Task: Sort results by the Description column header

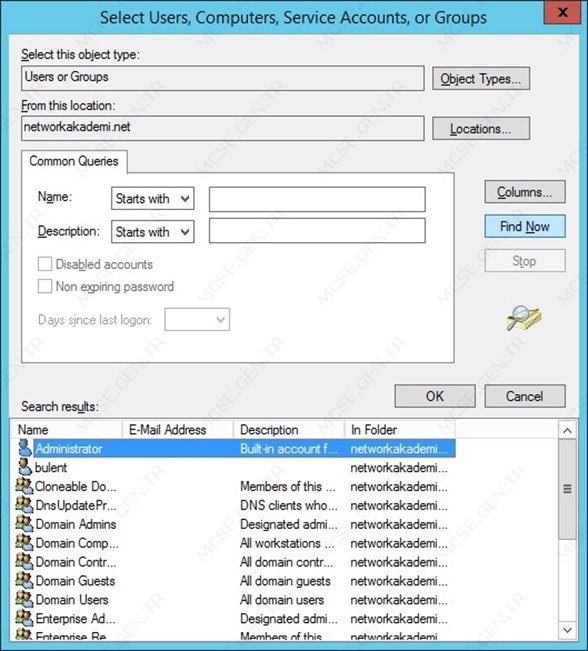Action: (289, 430)
